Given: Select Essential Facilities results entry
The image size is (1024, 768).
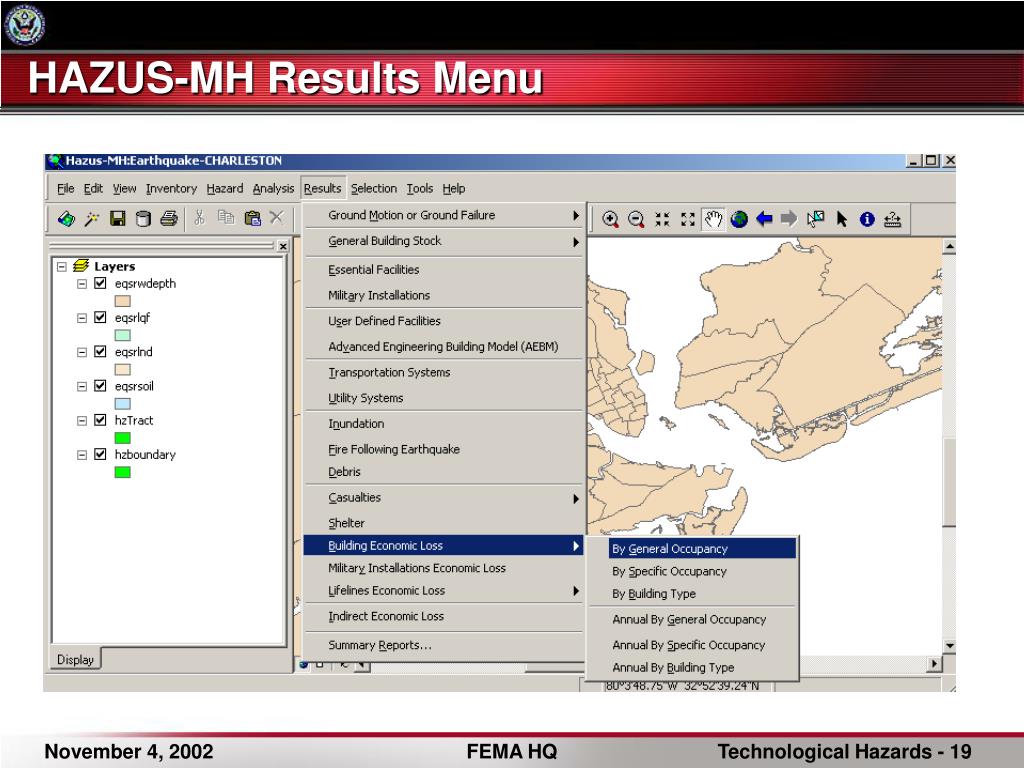Looking at the screenshot, I should (444, 270).
